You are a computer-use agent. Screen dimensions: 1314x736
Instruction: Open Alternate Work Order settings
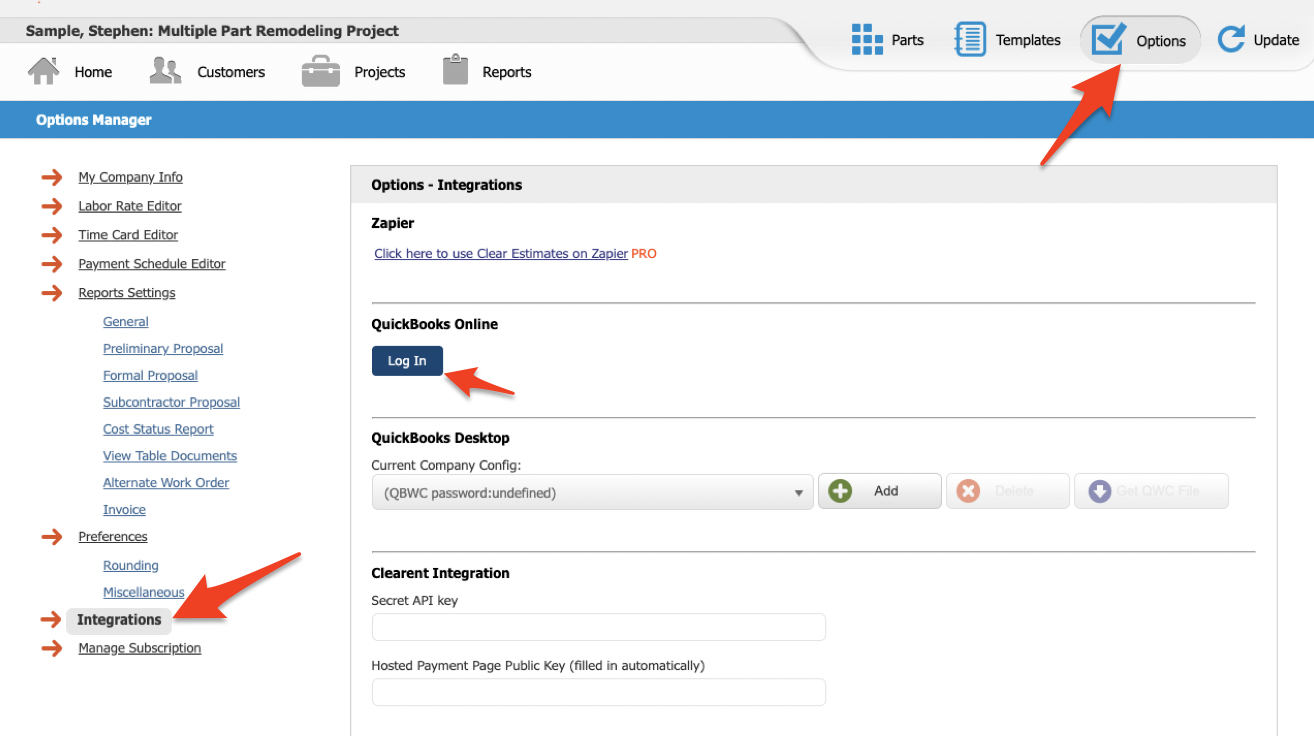(166, 483)
